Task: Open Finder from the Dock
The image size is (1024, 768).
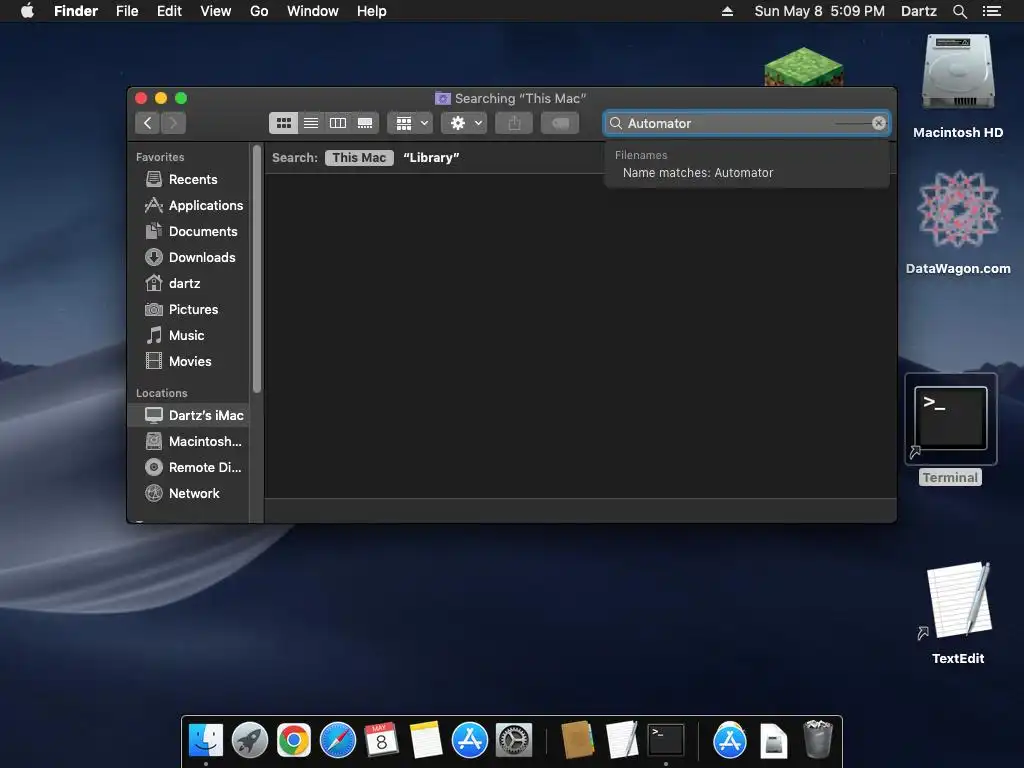Action: point(206,741)
